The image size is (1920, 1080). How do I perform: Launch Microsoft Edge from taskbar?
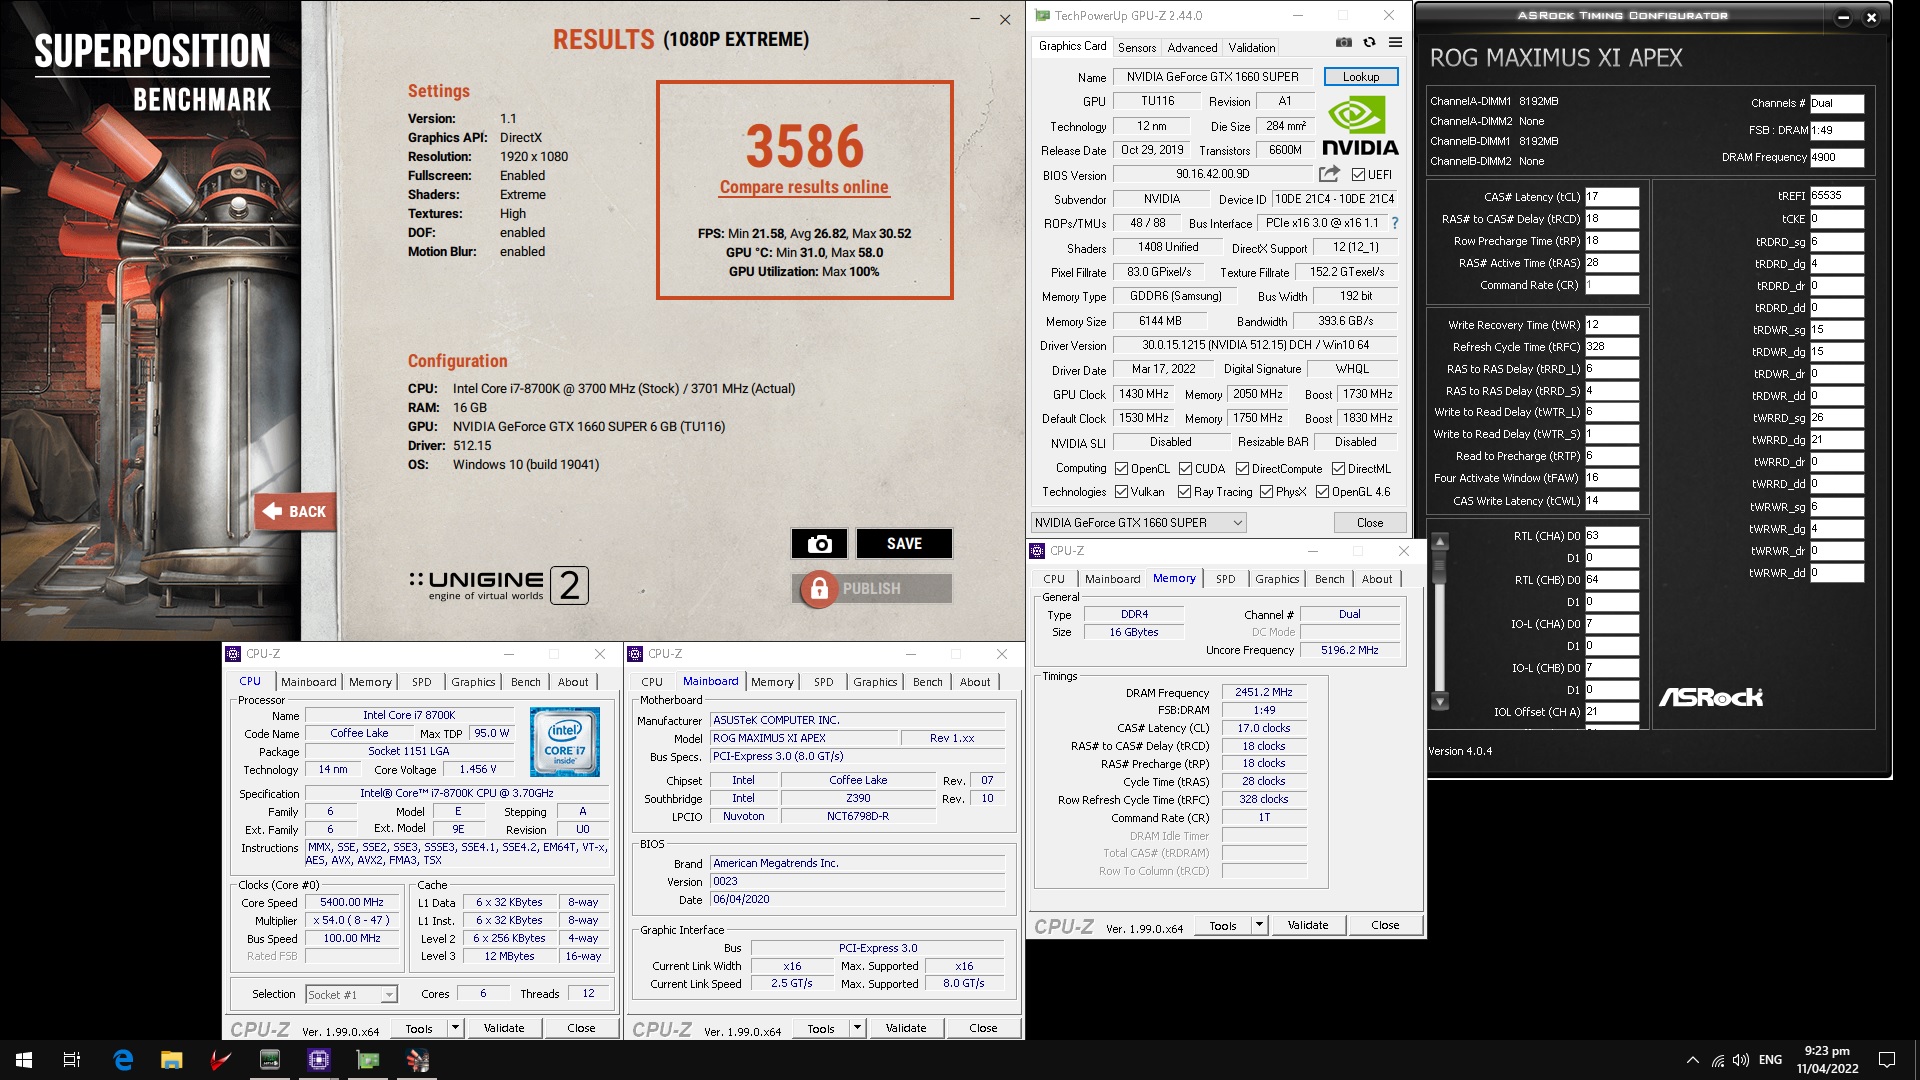click(123, 1060)
